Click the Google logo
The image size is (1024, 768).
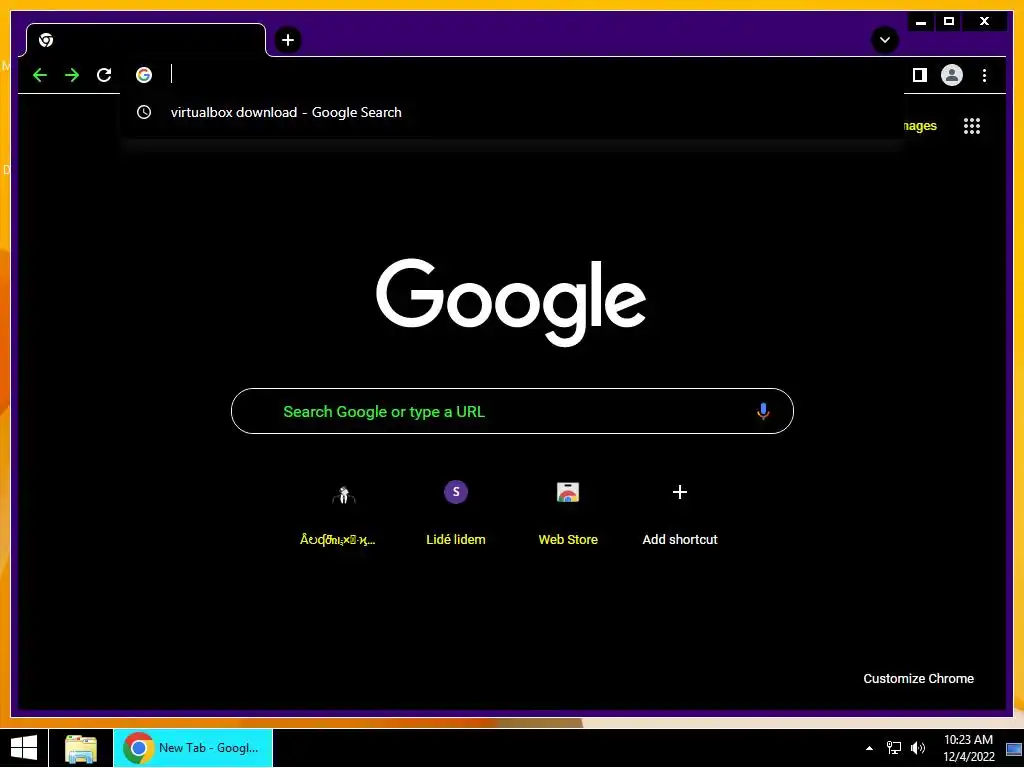tap(511, 302)
